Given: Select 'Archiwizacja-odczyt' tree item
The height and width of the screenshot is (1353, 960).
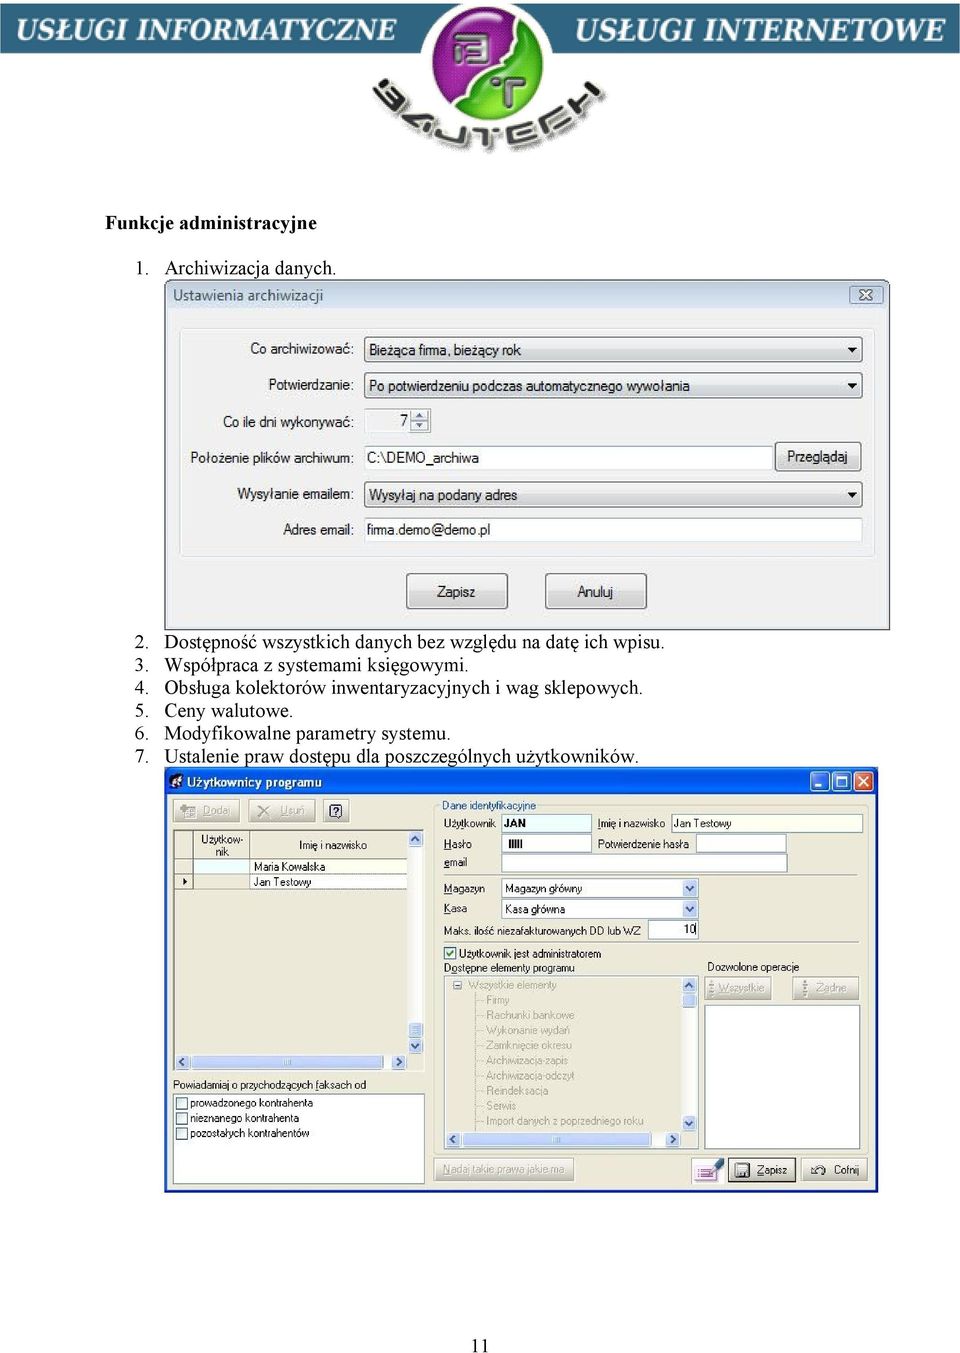Looking at the screenshot, I should point(530,1076).
